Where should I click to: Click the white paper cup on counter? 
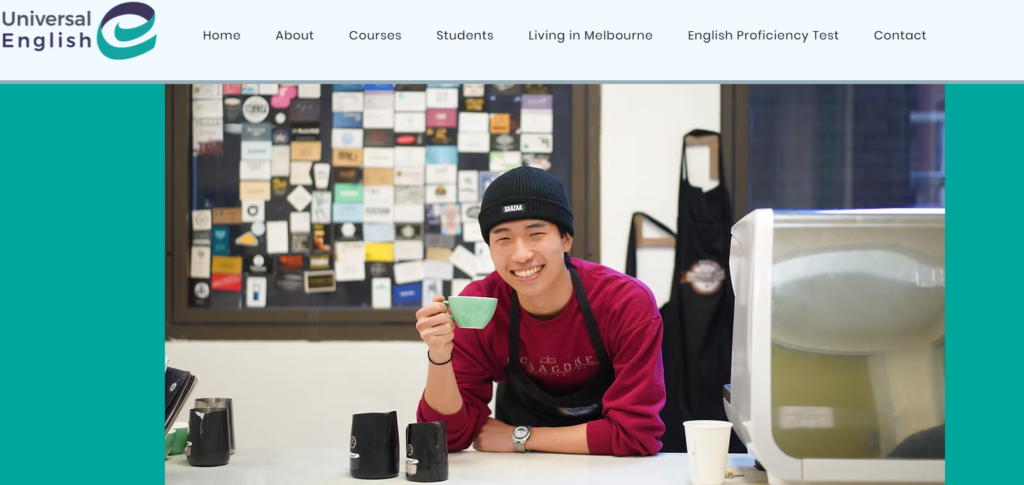707,451
